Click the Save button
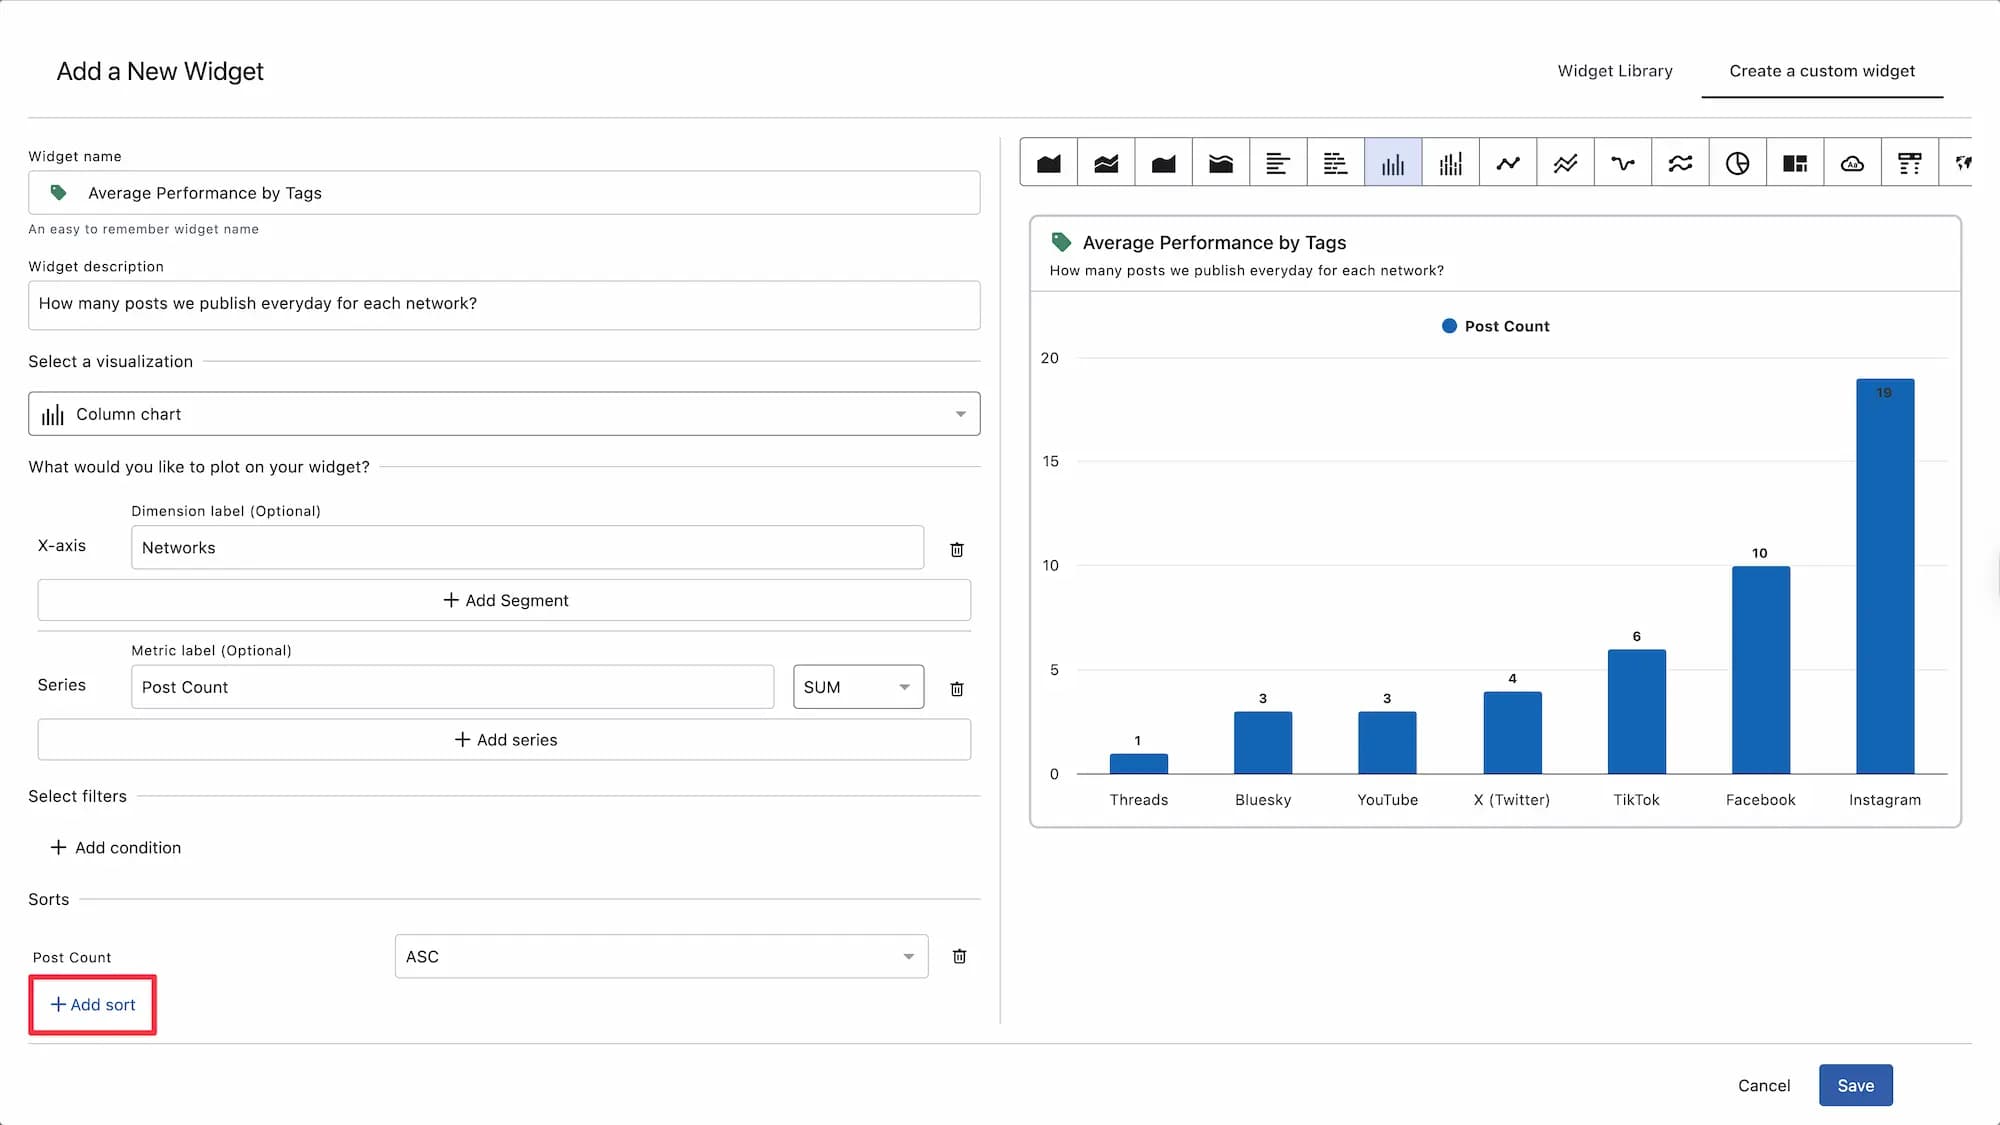 point(1855,1085)
